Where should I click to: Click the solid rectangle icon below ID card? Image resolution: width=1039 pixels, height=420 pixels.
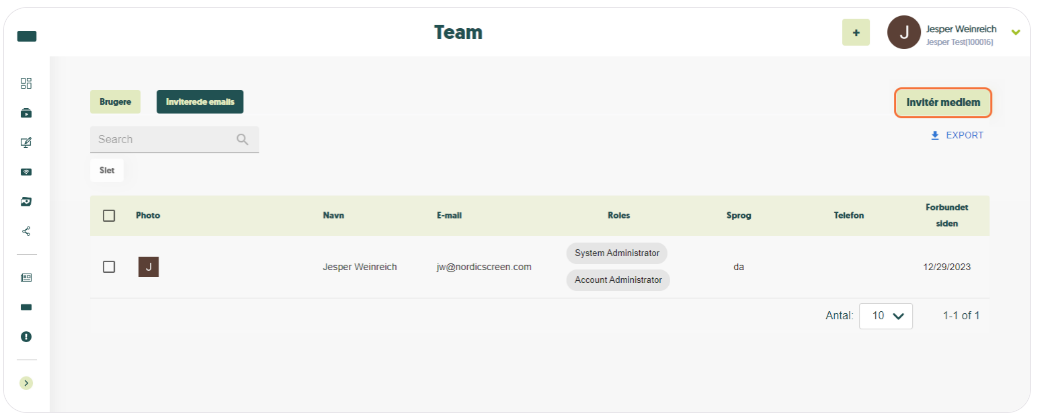[27, 307]
